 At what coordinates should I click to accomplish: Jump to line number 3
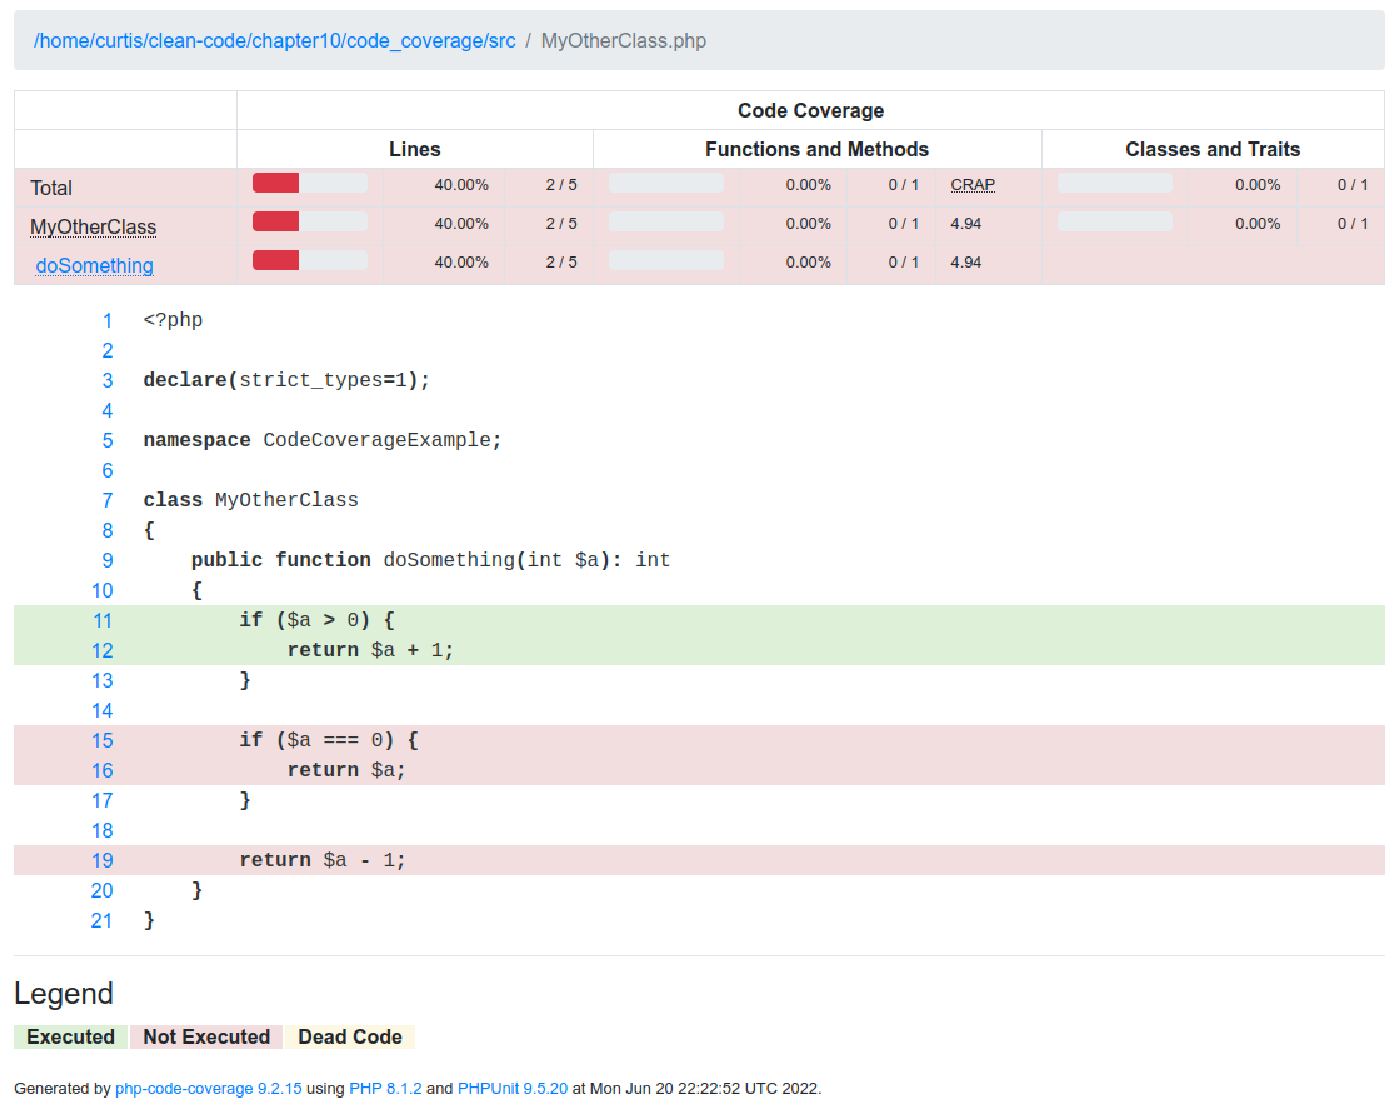point(107,381)
